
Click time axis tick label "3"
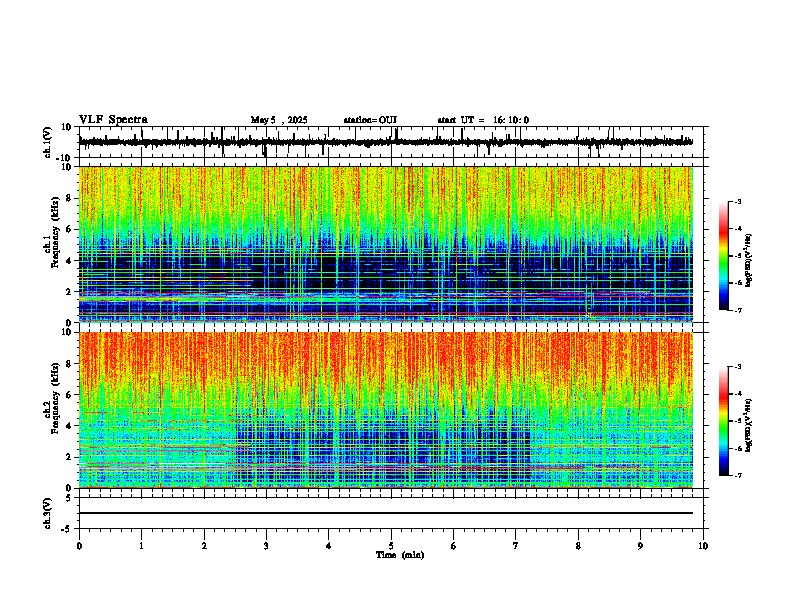(266, 546)
